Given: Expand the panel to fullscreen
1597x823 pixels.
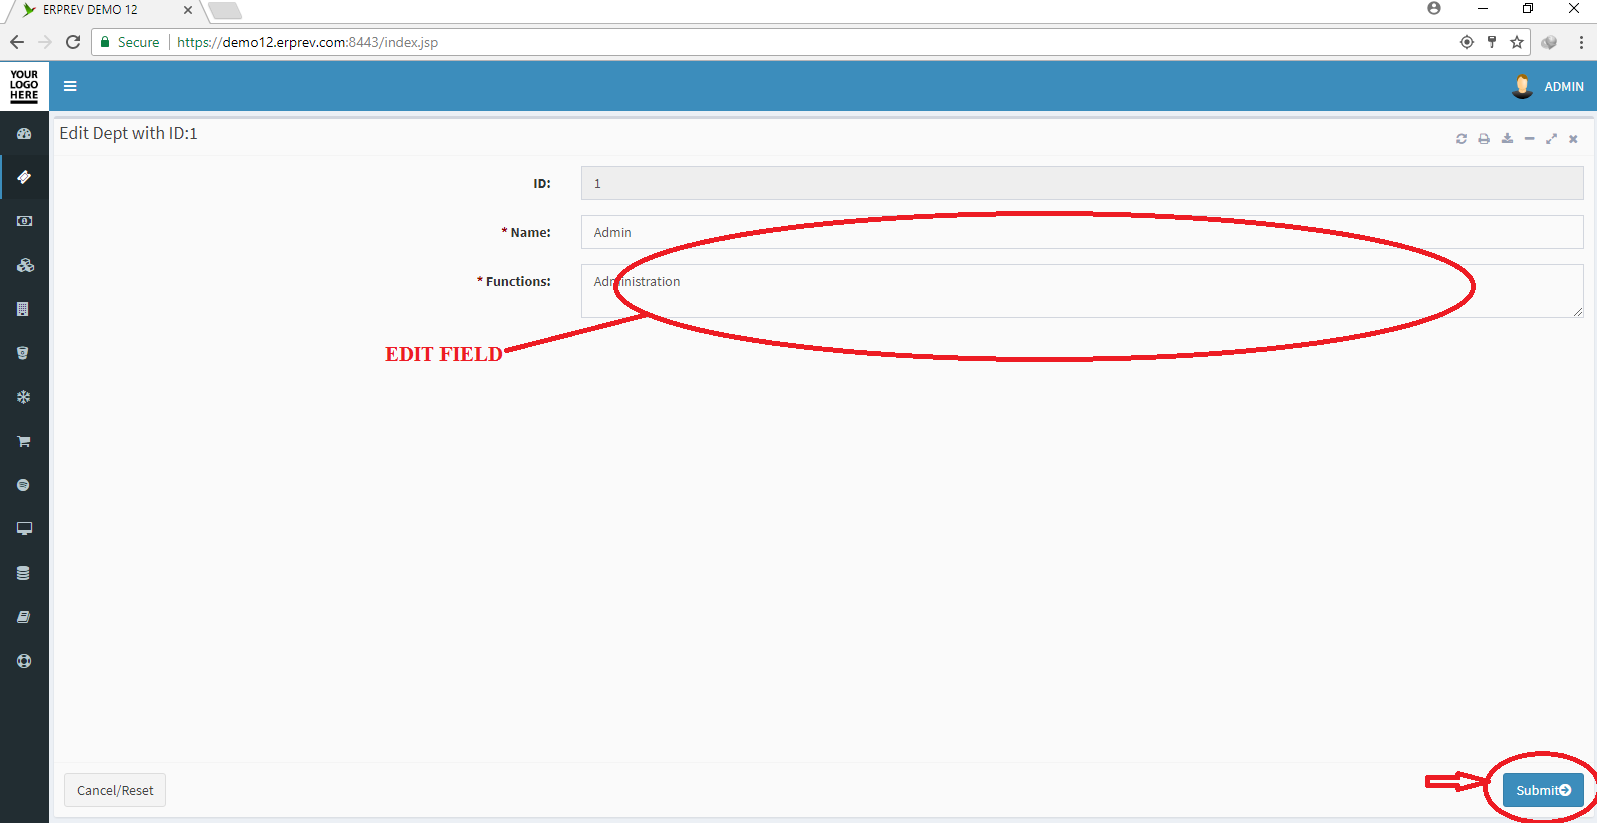Looking at the screenshot, I should (1551, 139).
